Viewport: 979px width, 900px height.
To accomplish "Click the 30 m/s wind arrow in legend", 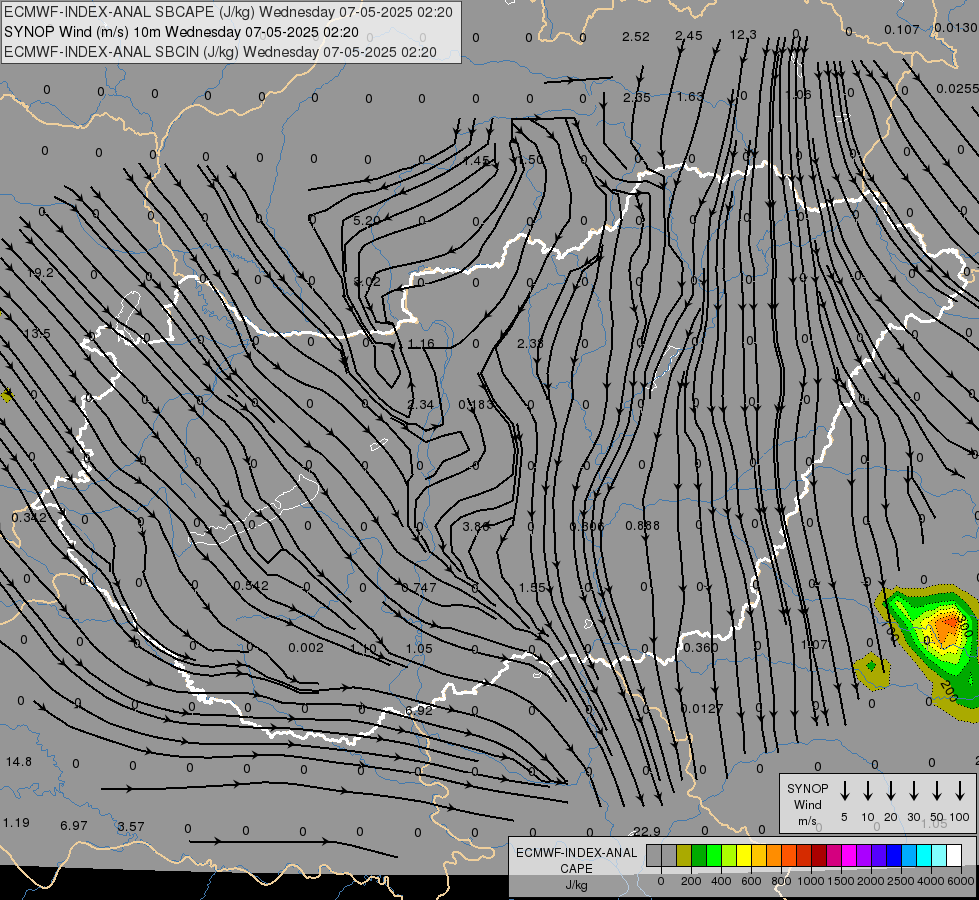I will click(x=913, y=791).
